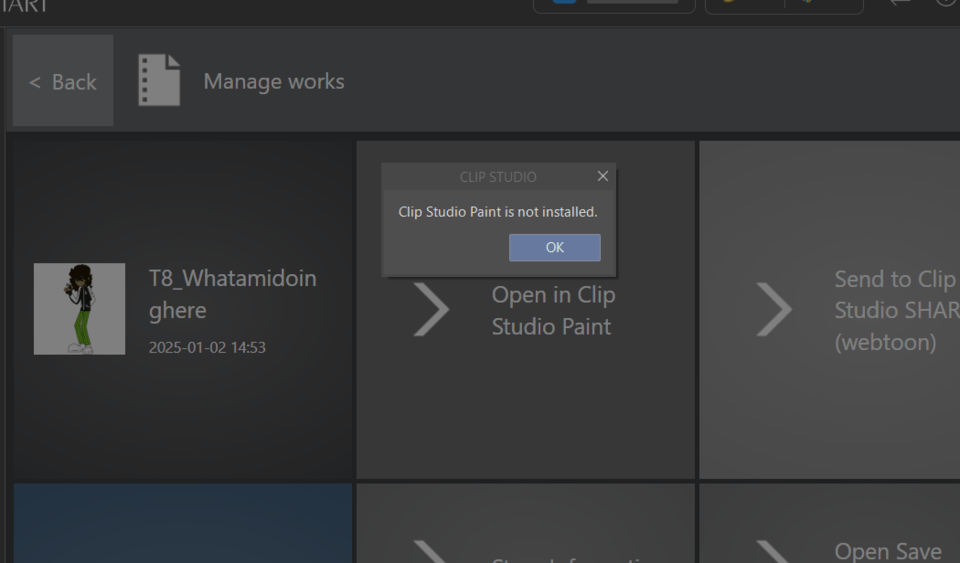Image resolution: width=960 pixels, height=563 pixels.
Task: Click the Manage works film document icon
Action: (159, 80)
